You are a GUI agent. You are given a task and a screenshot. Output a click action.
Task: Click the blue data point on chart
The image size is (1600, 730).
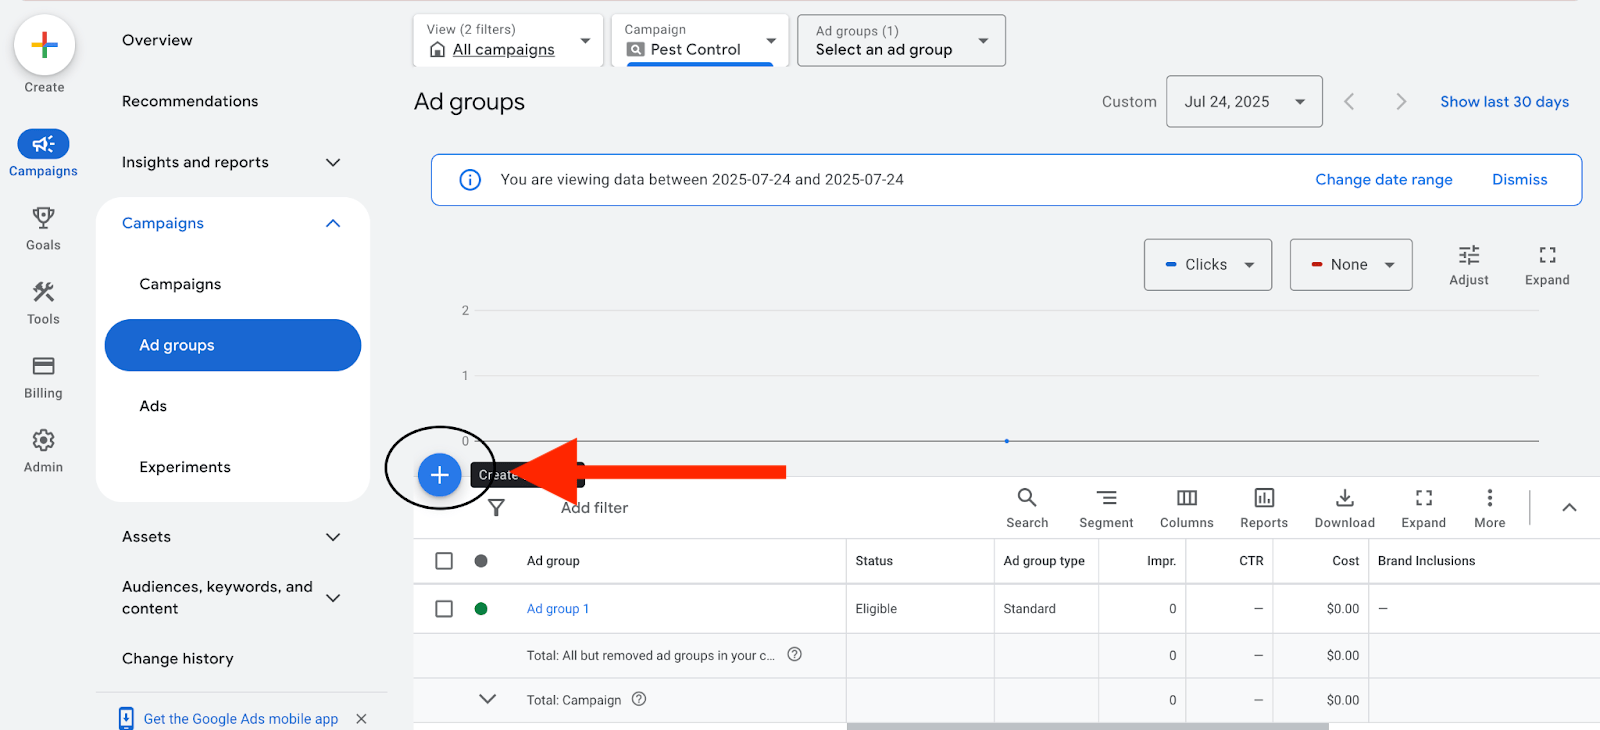coord(1007,441)
